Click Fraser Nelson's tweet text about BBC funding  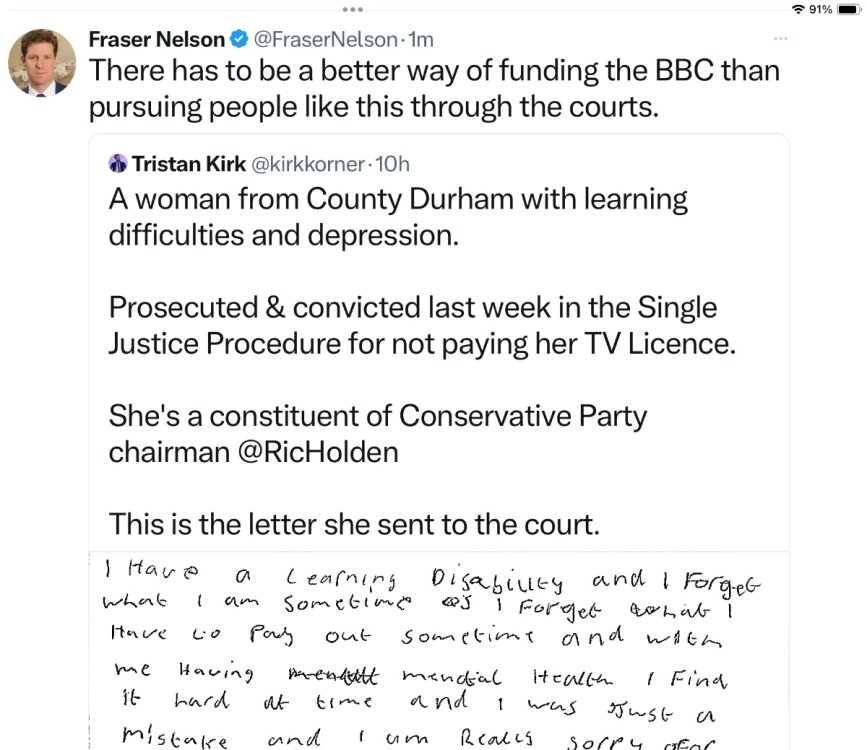pos(433,88)
